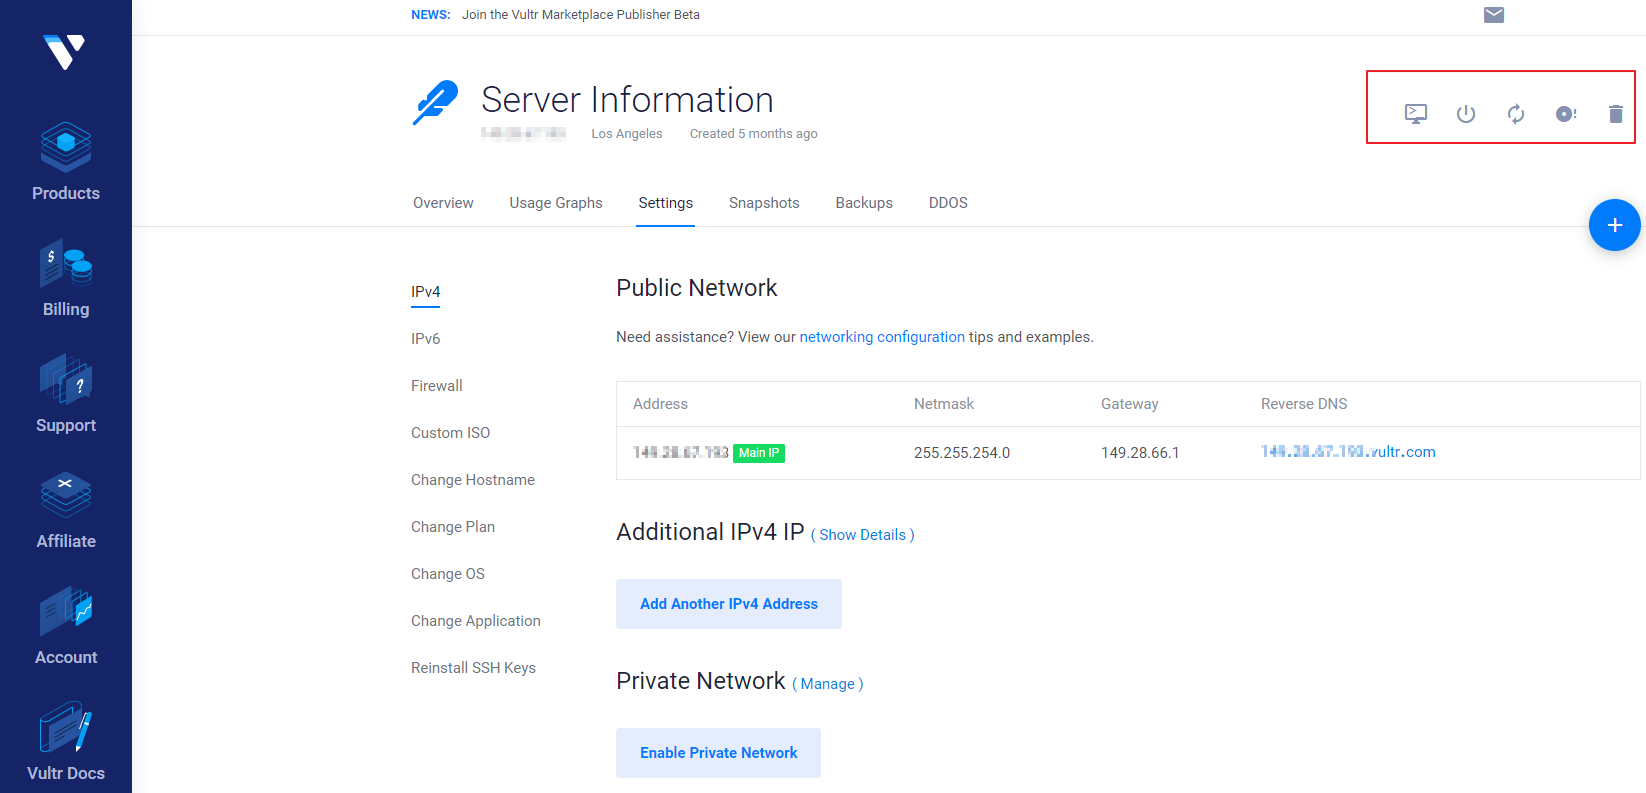Open the server console viewer

click(1416, 114)
